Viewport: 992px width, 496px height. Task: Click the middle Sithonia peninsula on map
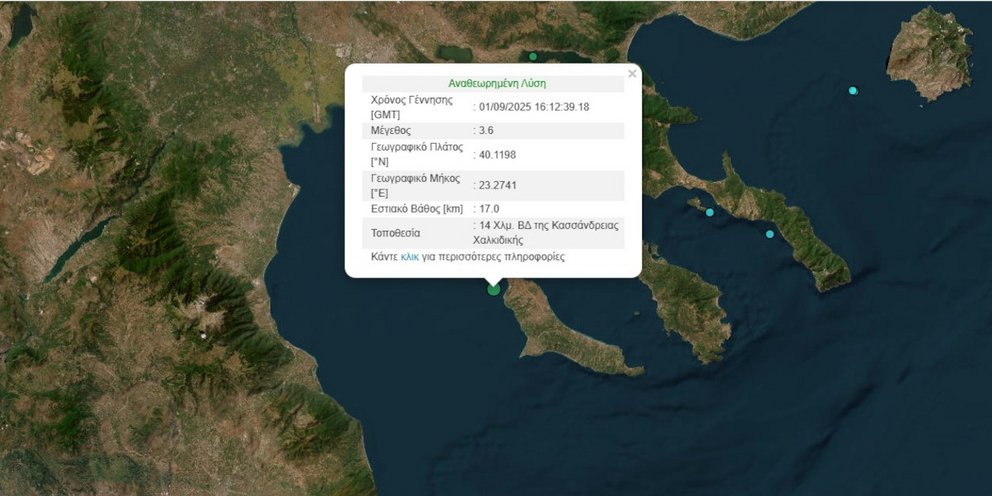pyautogui.click(x=685, y=304)
